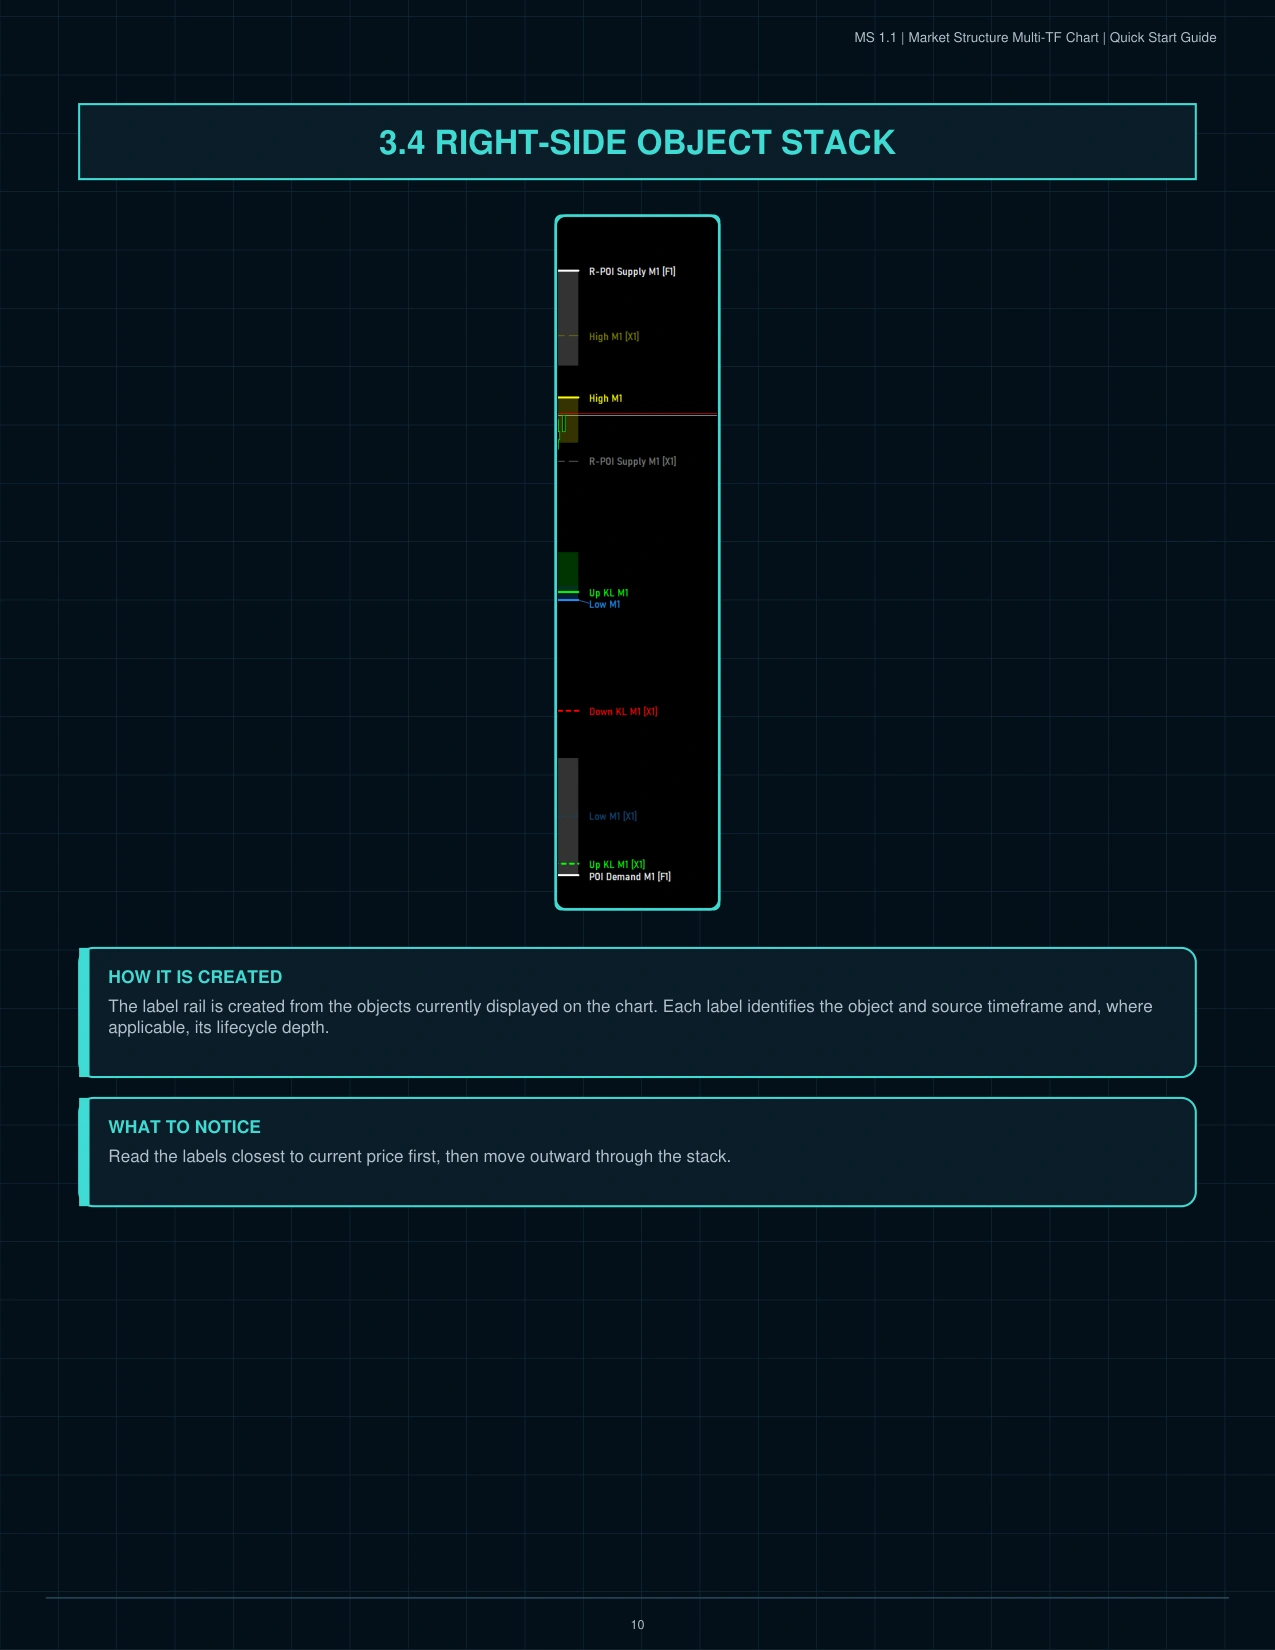
Task: Click the 'R-POI Supply M1 [F1]' label
Action: coord(632,272)
